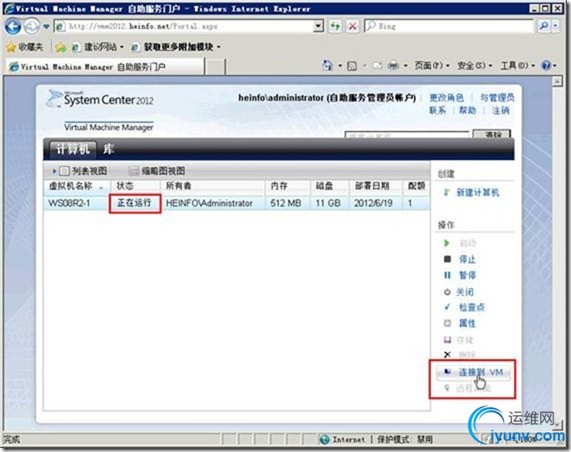Click 帮助 link in portal header
571x452 pixels.
(x=467, y=110)
